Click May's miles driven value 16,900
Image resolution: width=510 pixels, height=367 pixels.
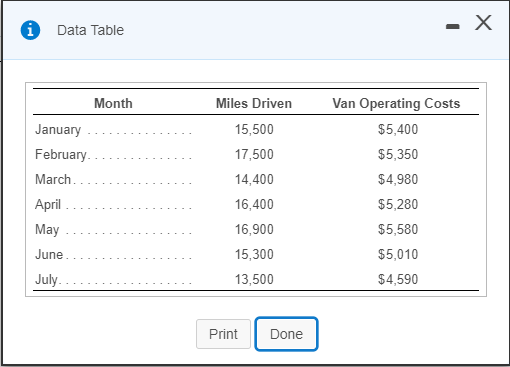(254, 229)
